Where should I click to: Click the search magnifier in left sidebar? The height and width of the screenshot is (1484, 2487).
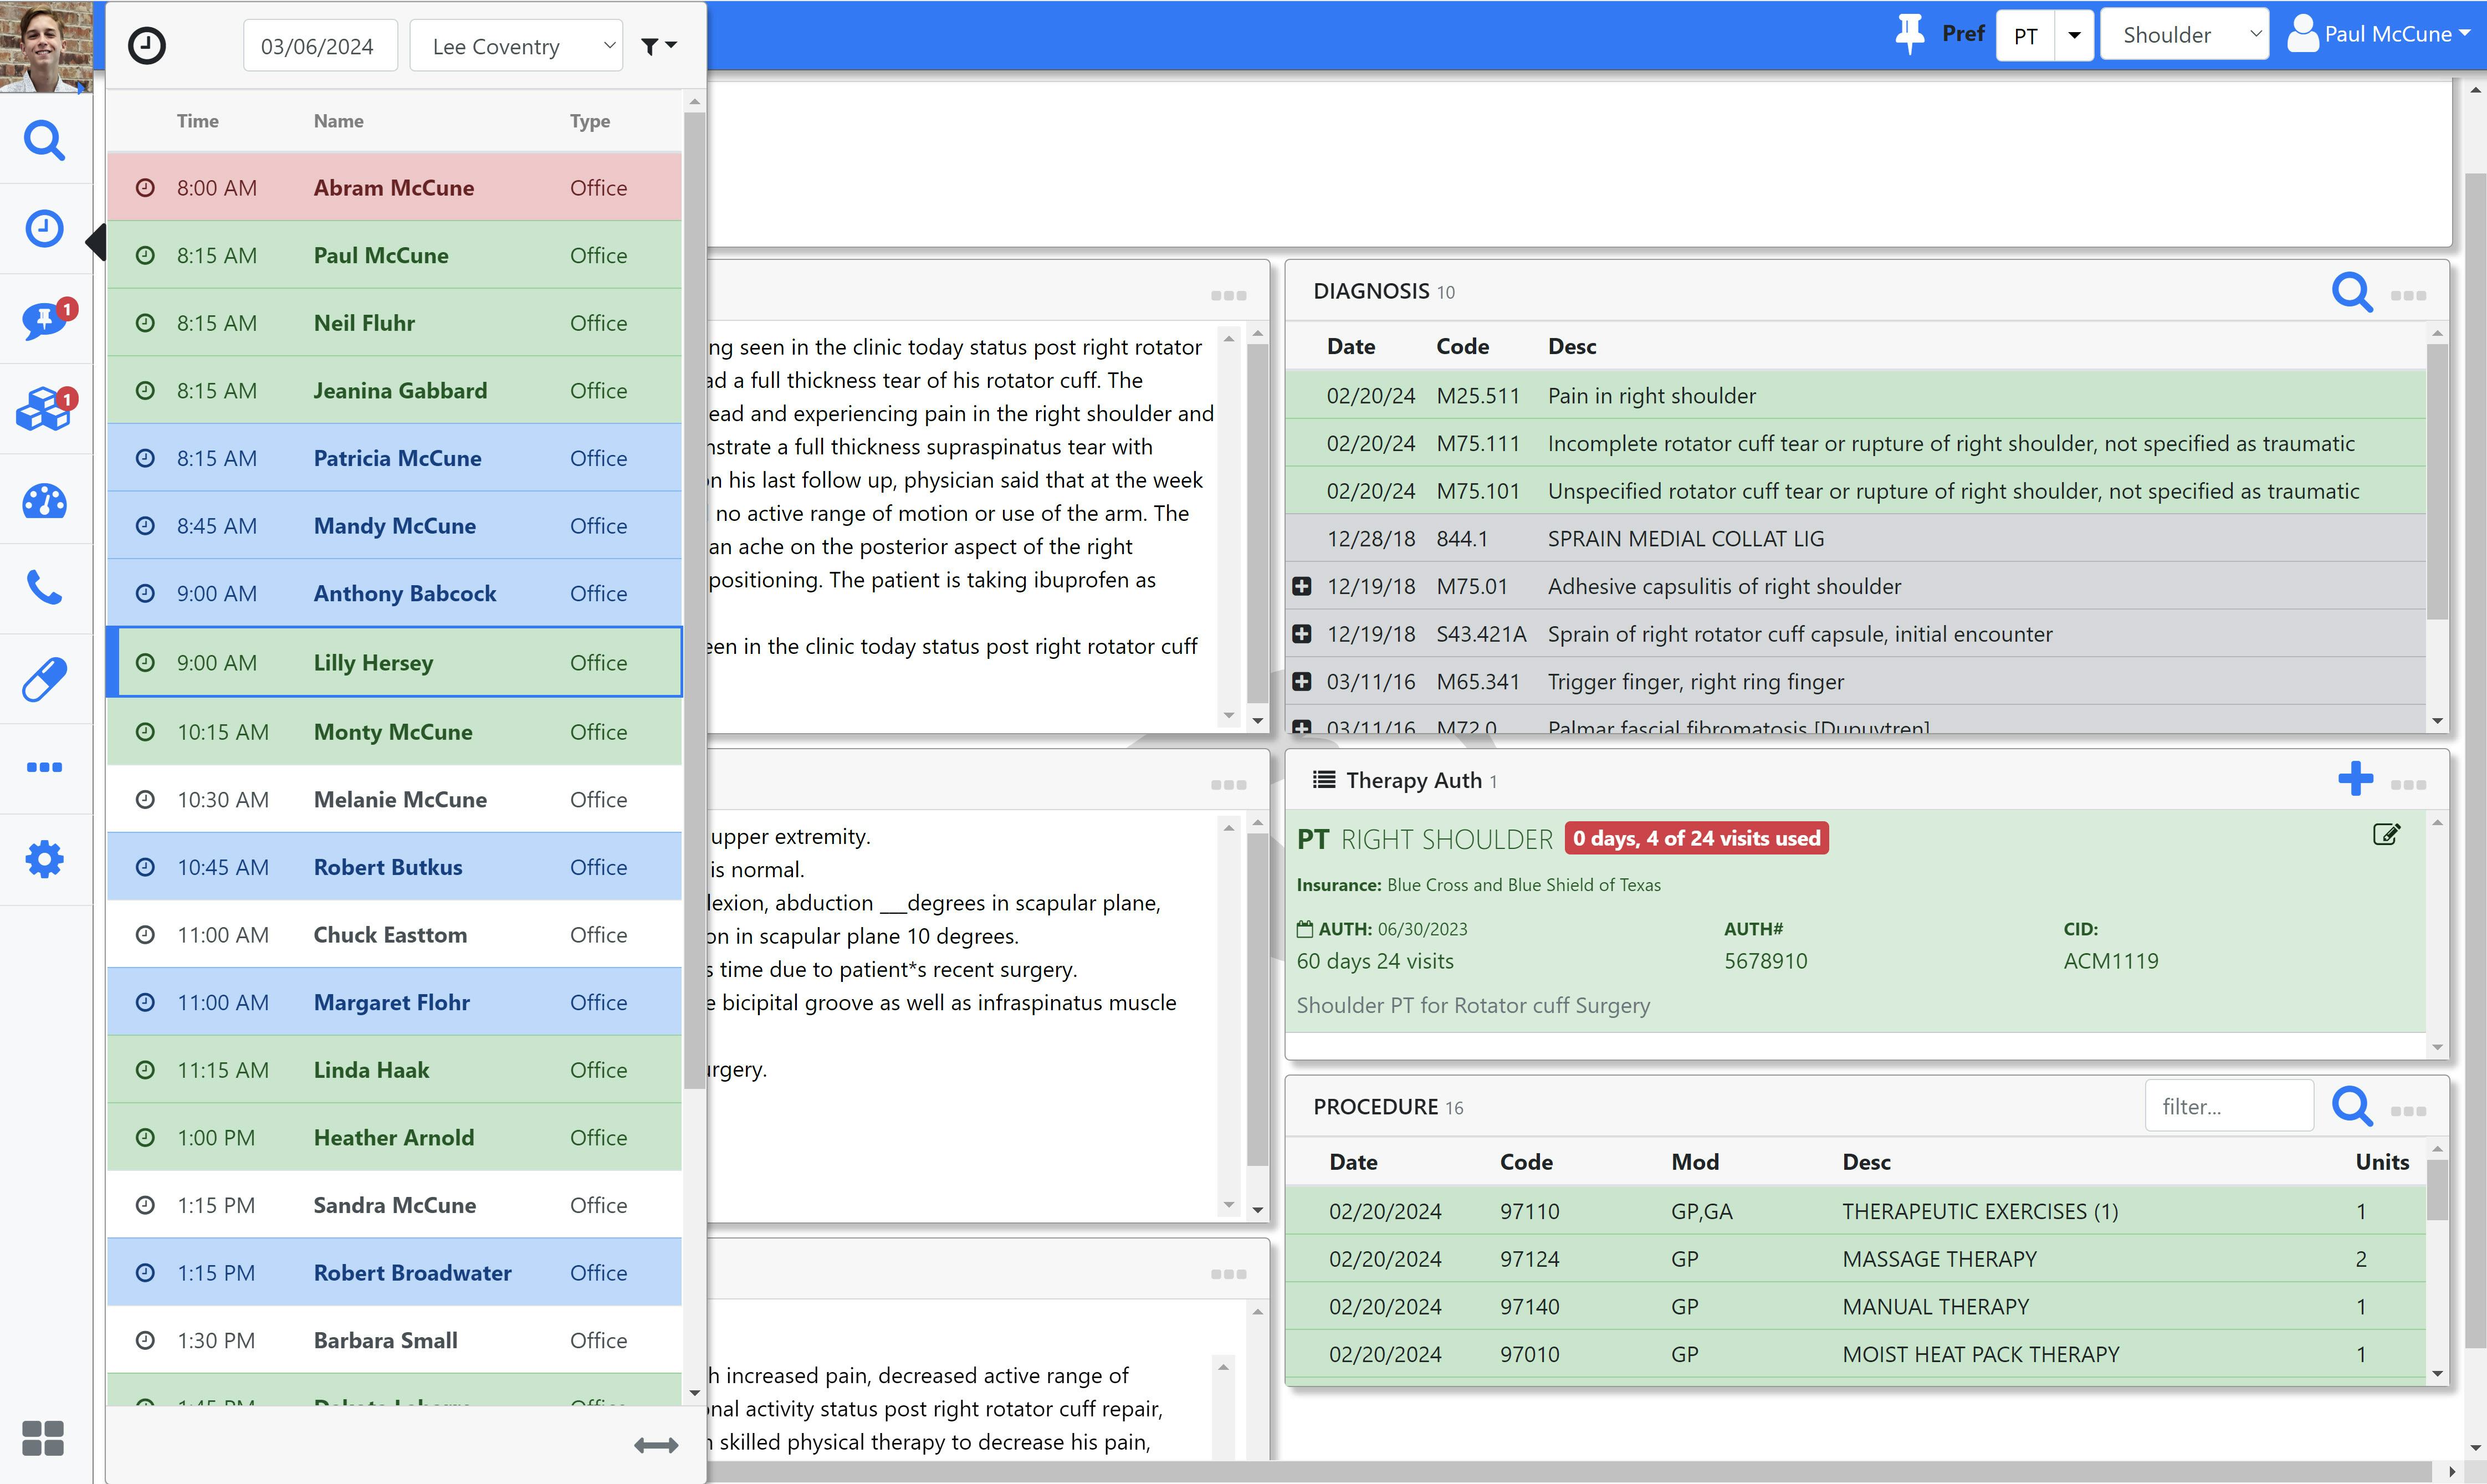[44, 141]
